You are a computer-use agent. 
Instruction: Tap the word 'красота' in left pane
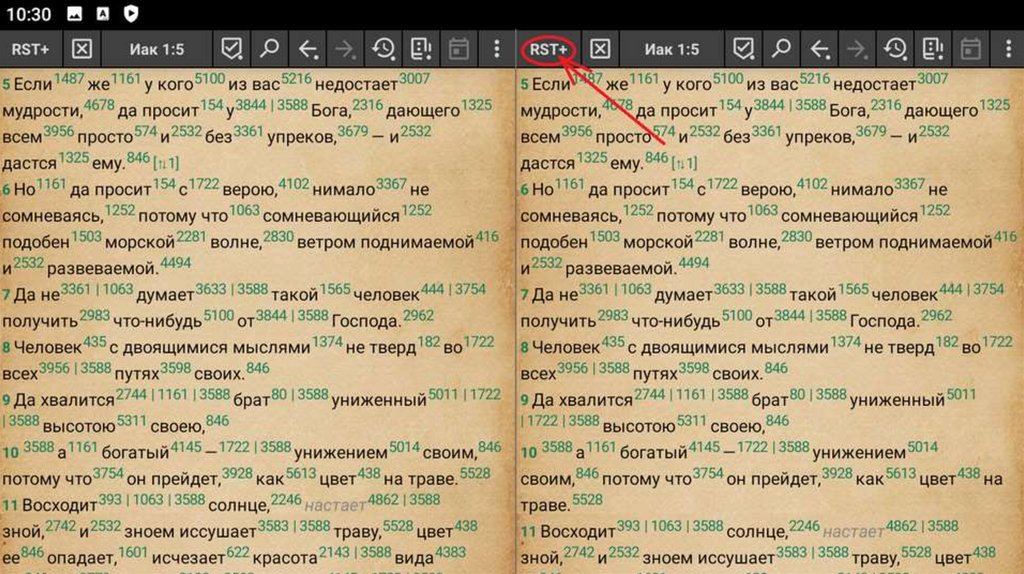click(x=285, y=558)
